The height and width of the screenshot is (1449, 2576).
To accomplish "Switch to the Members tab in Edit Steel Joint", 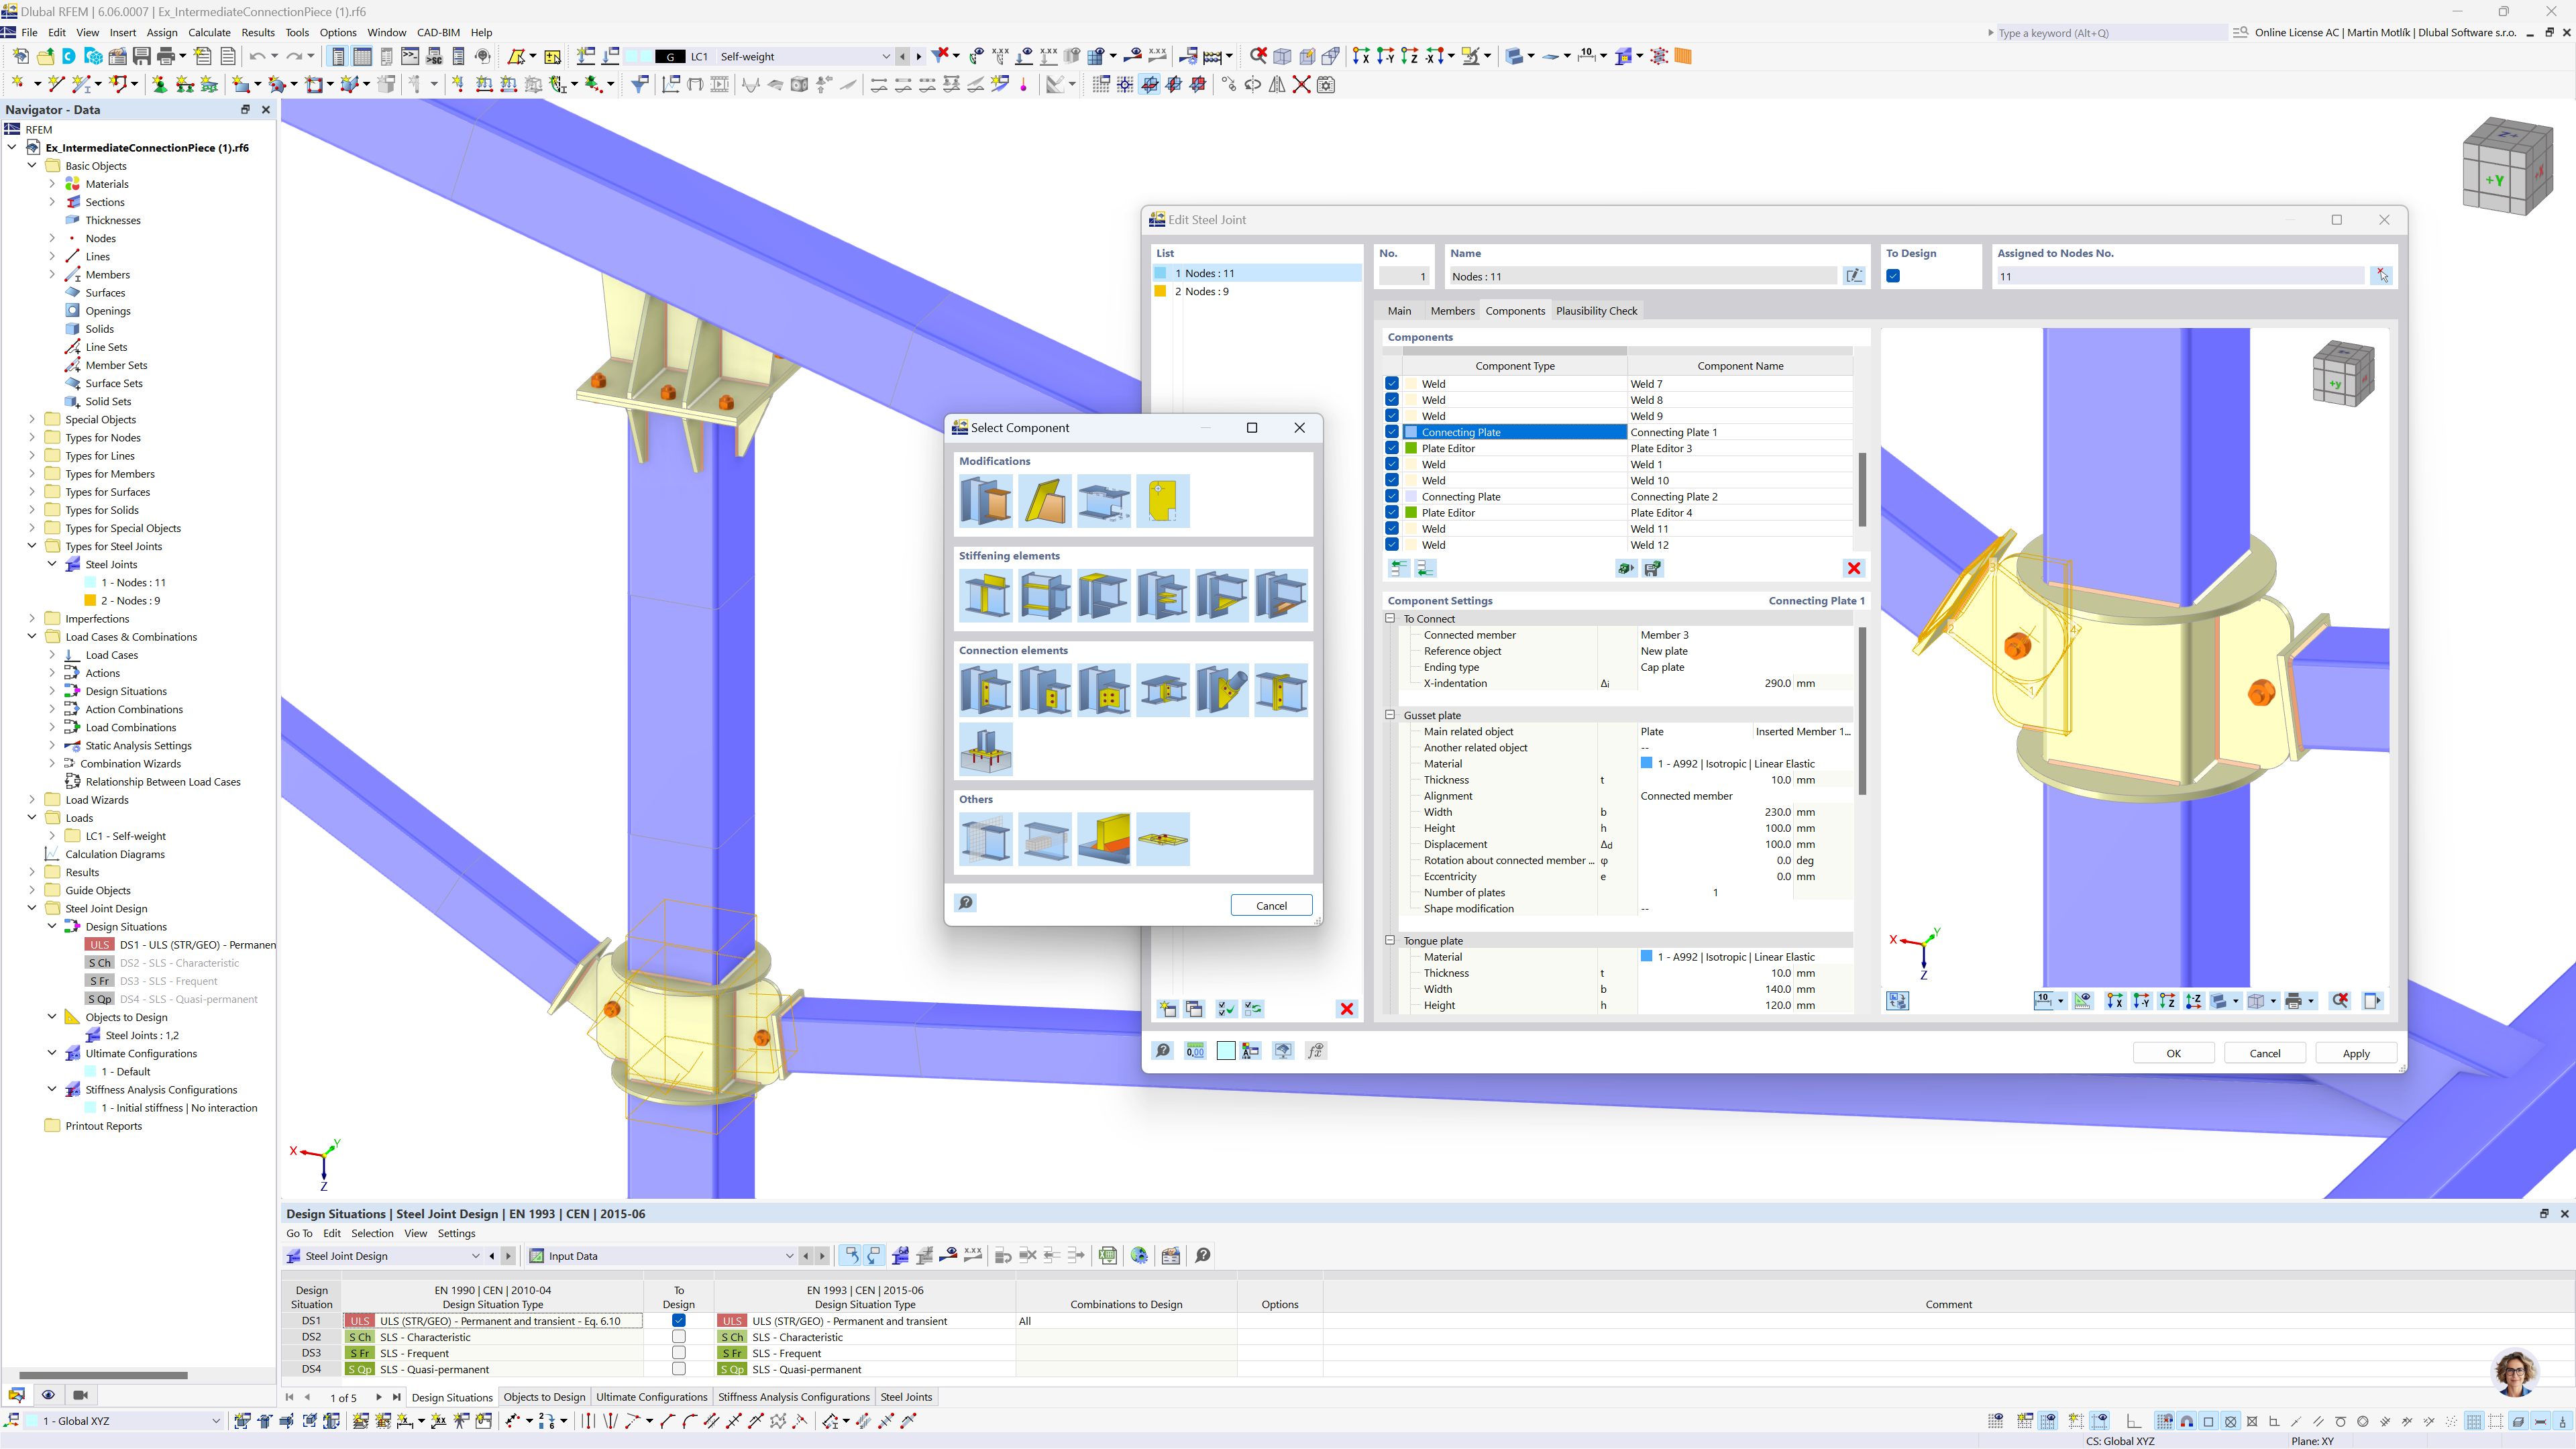I will pyautogui.click(x=1452, y=310).
